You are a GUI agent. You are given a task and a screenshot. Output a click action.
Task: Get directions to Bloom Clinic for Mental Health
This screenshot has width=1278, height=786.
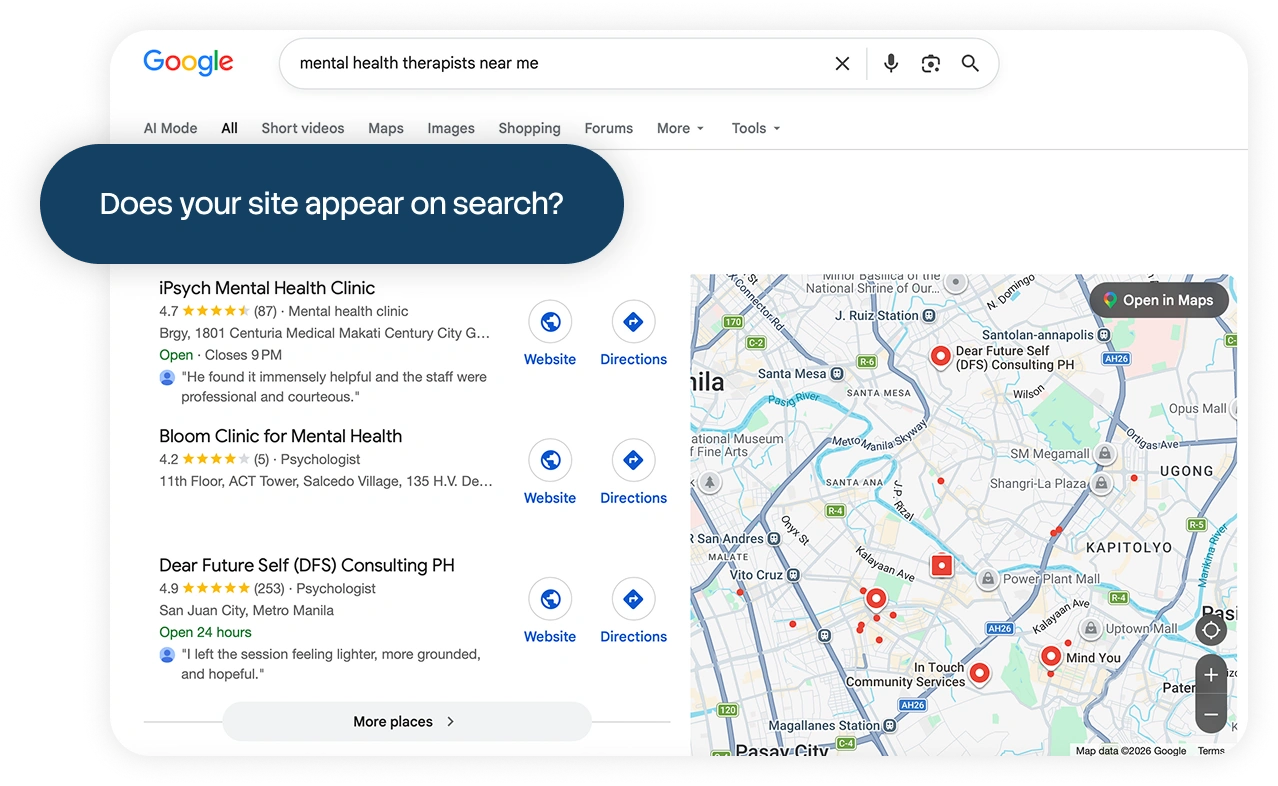pyautogui.click(x=633, y=460)
